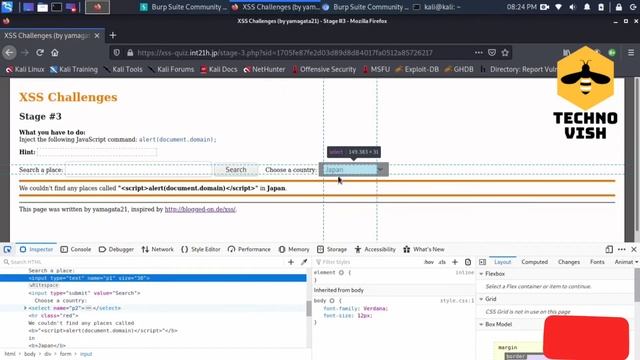Image resolution: width=640 pixels, height=360 pixels.
Task: Open the GHDB bookmark
Action: pyautogui.click(x=459, y=69)
